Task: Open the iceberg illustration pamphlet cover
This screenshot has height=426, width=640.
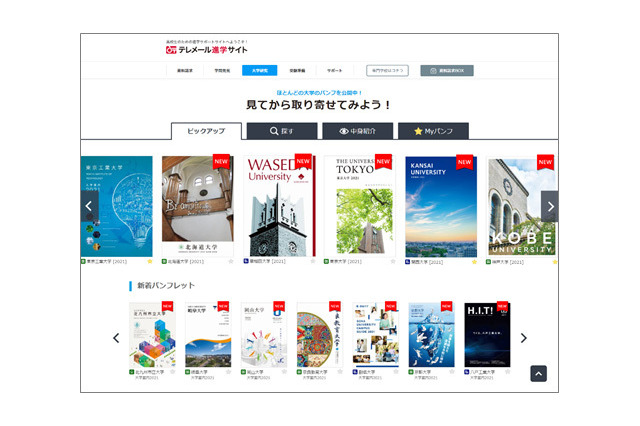Action: pos(431,335)
